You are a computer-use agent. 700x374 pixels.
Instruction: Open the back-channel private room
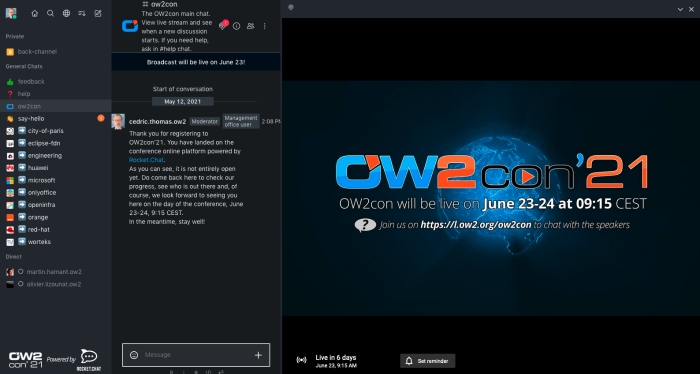[55, 52]
